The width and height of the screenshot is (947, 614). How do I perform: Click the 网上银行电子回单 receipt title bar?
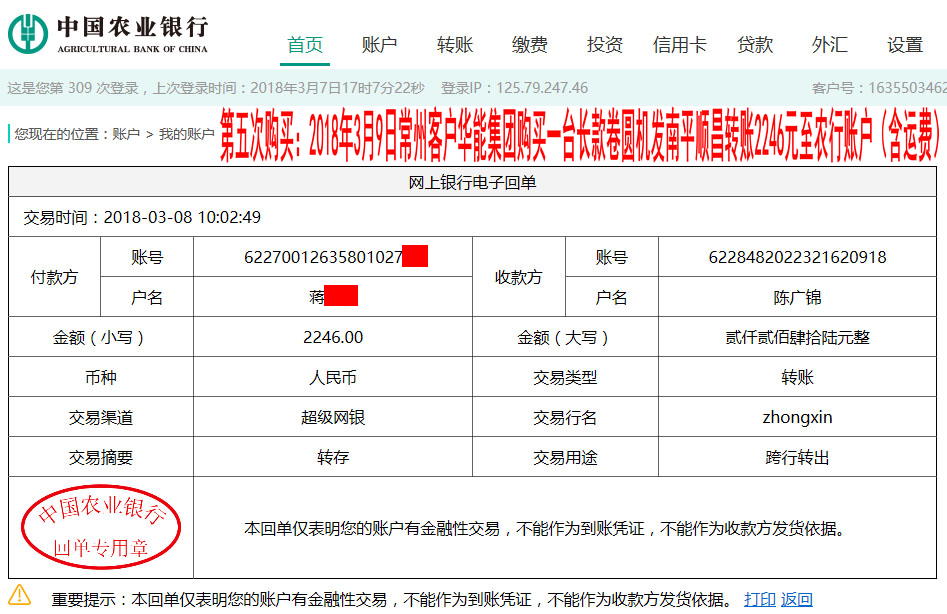click(x=473, y=182)
